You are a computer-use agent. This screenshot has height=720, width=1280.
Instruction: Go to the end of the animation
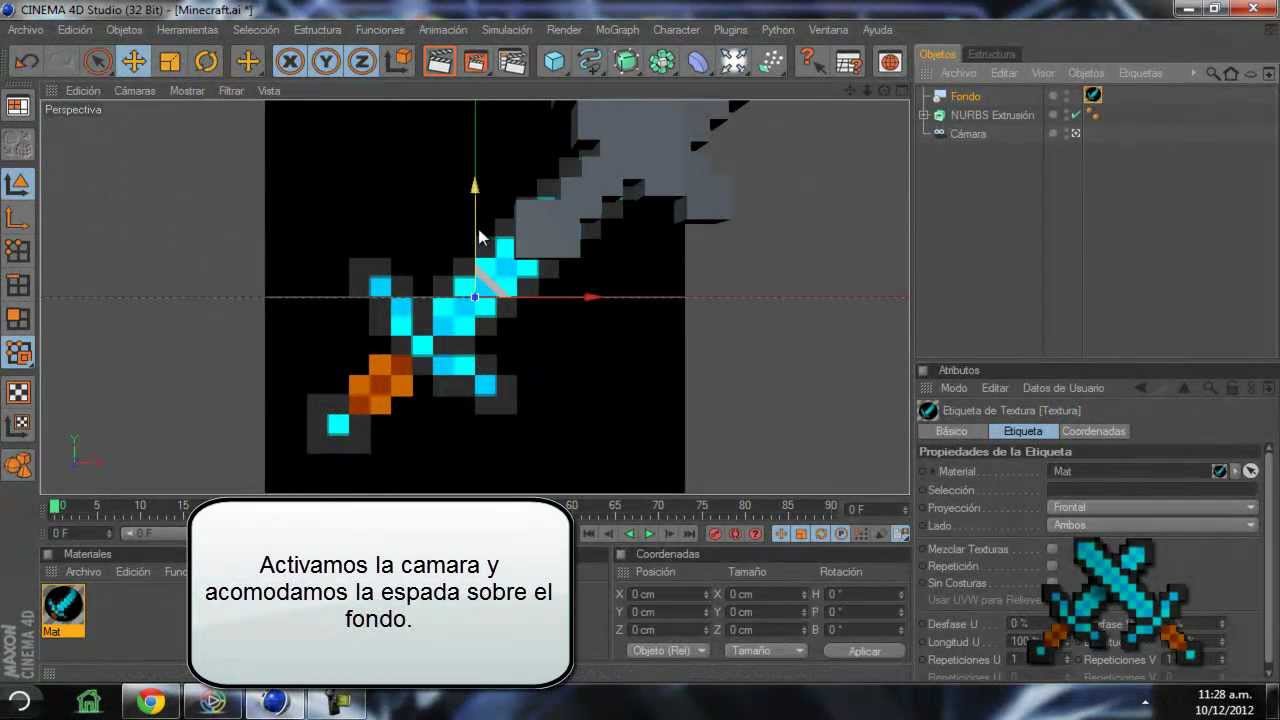[x=689, y=534]
